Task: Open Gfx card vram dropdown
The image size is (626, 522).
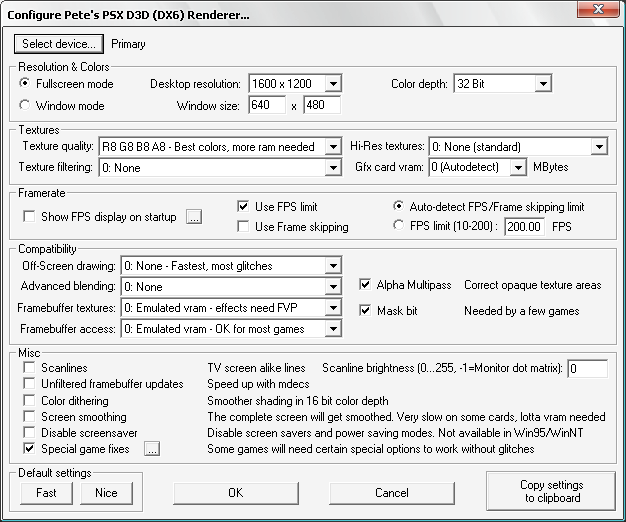Action: [477, 167]
